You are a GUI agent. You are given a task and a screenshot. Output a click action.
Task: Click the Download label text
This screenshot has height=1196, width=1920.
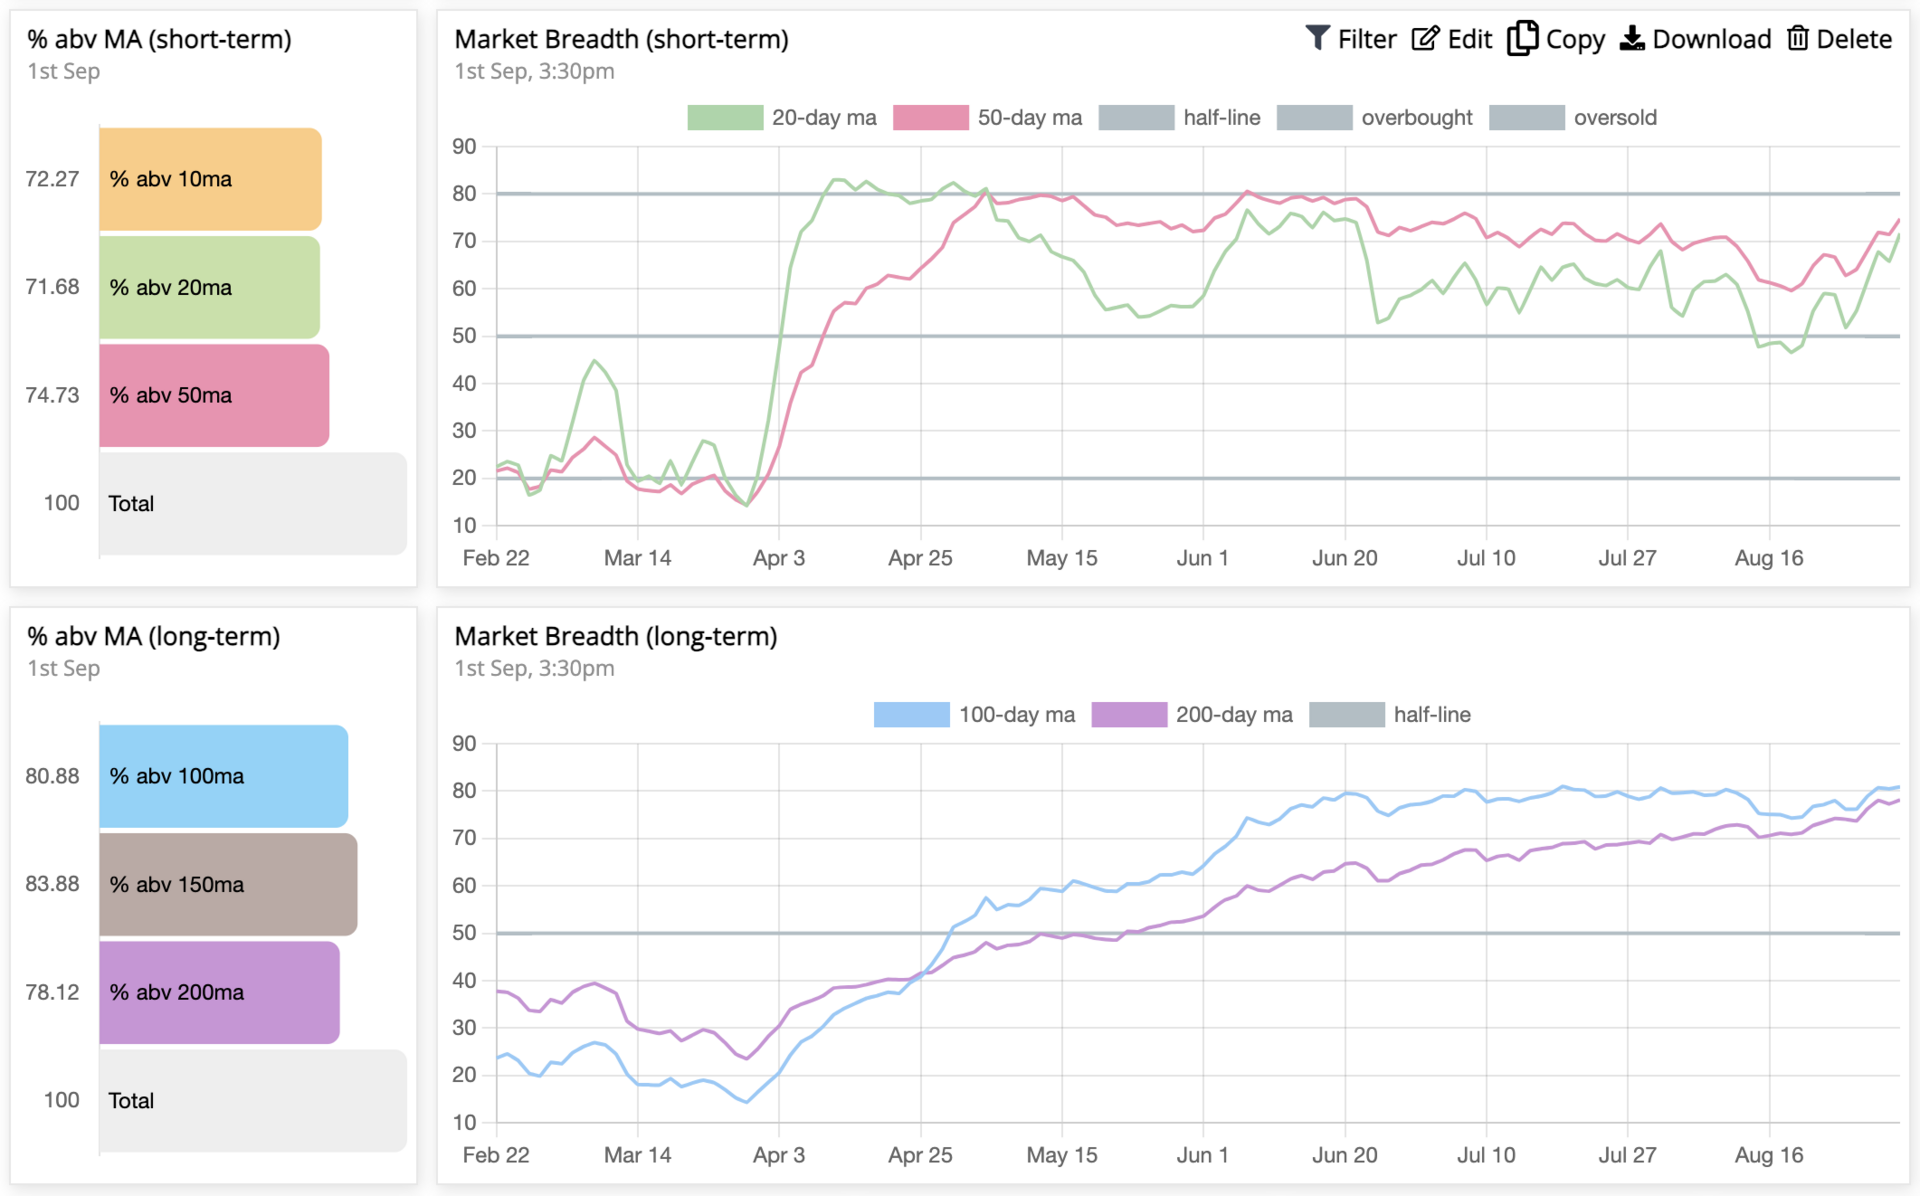[x=1711, y=39]
